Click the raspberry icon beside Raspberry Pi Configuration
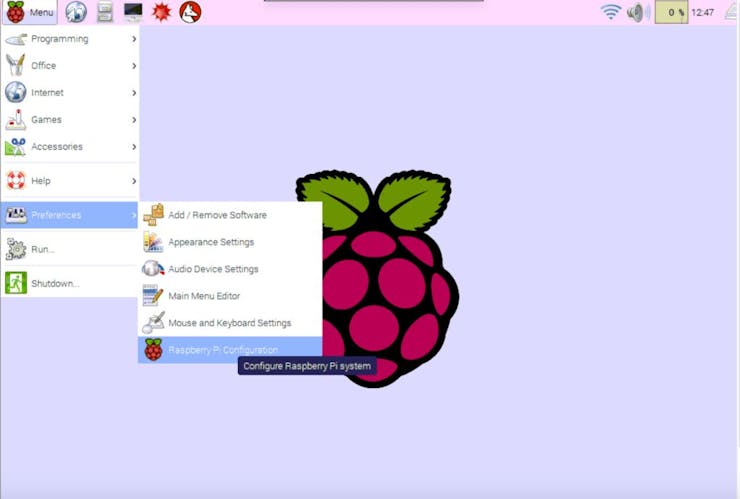Image resolution: width=740 pixels, height=499 pixels. pos(153,350)
